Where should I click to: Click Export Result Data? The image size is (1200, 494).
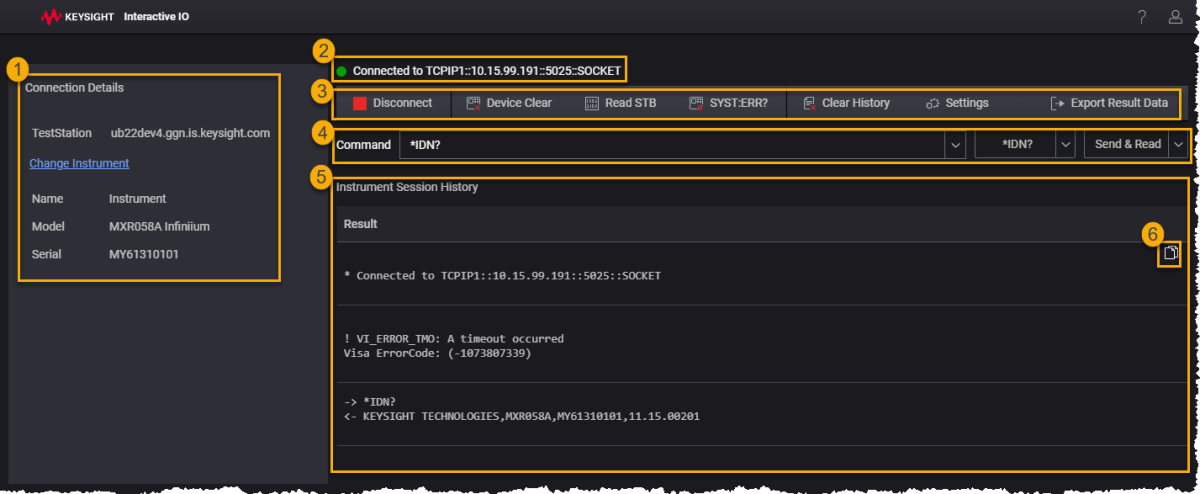point(1109,103)
